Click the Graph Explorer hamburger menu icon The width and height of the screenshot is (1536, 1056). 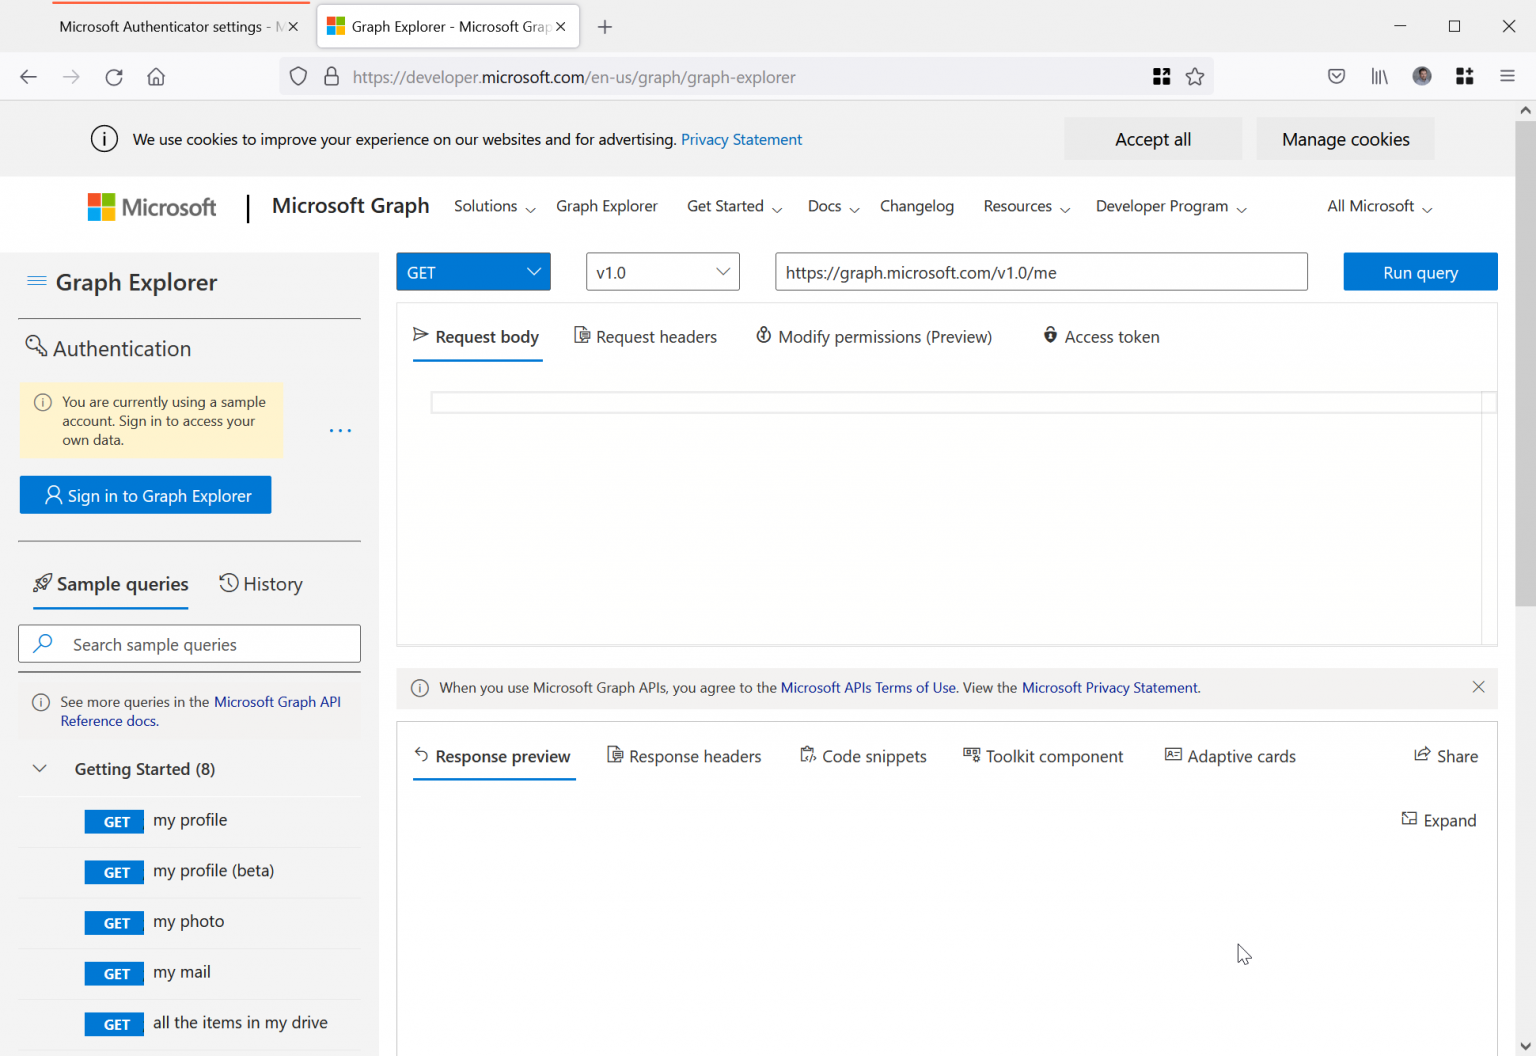37,281
